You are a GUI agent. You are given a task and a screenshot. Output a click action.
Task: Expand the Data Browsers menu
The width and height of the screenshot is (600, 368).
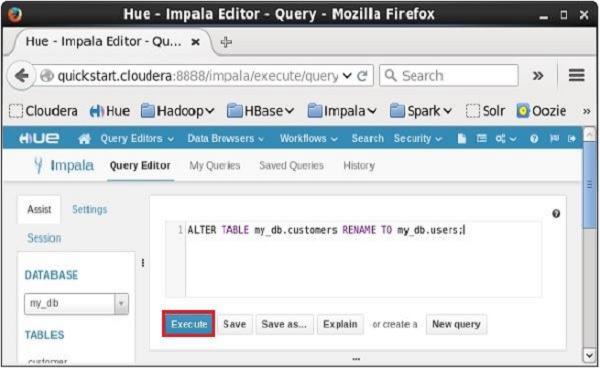point(225,138)
